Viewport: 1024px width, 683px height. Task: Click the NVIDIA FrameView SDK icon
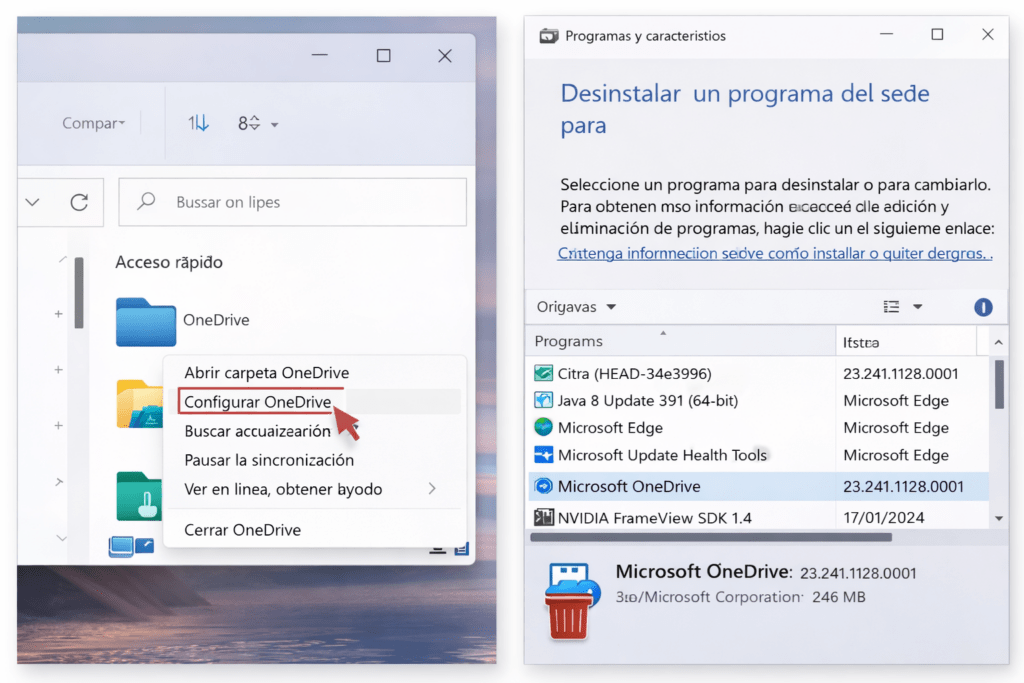coord(543,517)
